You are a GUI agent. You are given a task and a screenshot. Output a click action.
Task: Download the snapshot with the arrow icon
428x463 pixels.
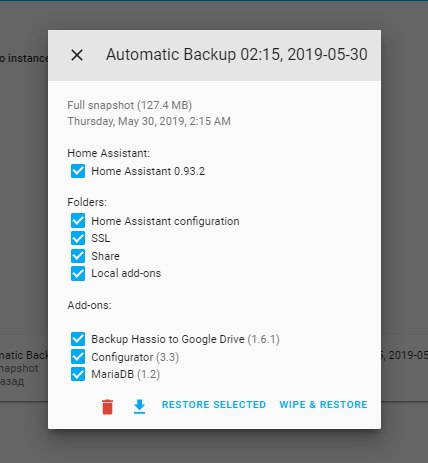pyautogui.click(x=139, y=407)
